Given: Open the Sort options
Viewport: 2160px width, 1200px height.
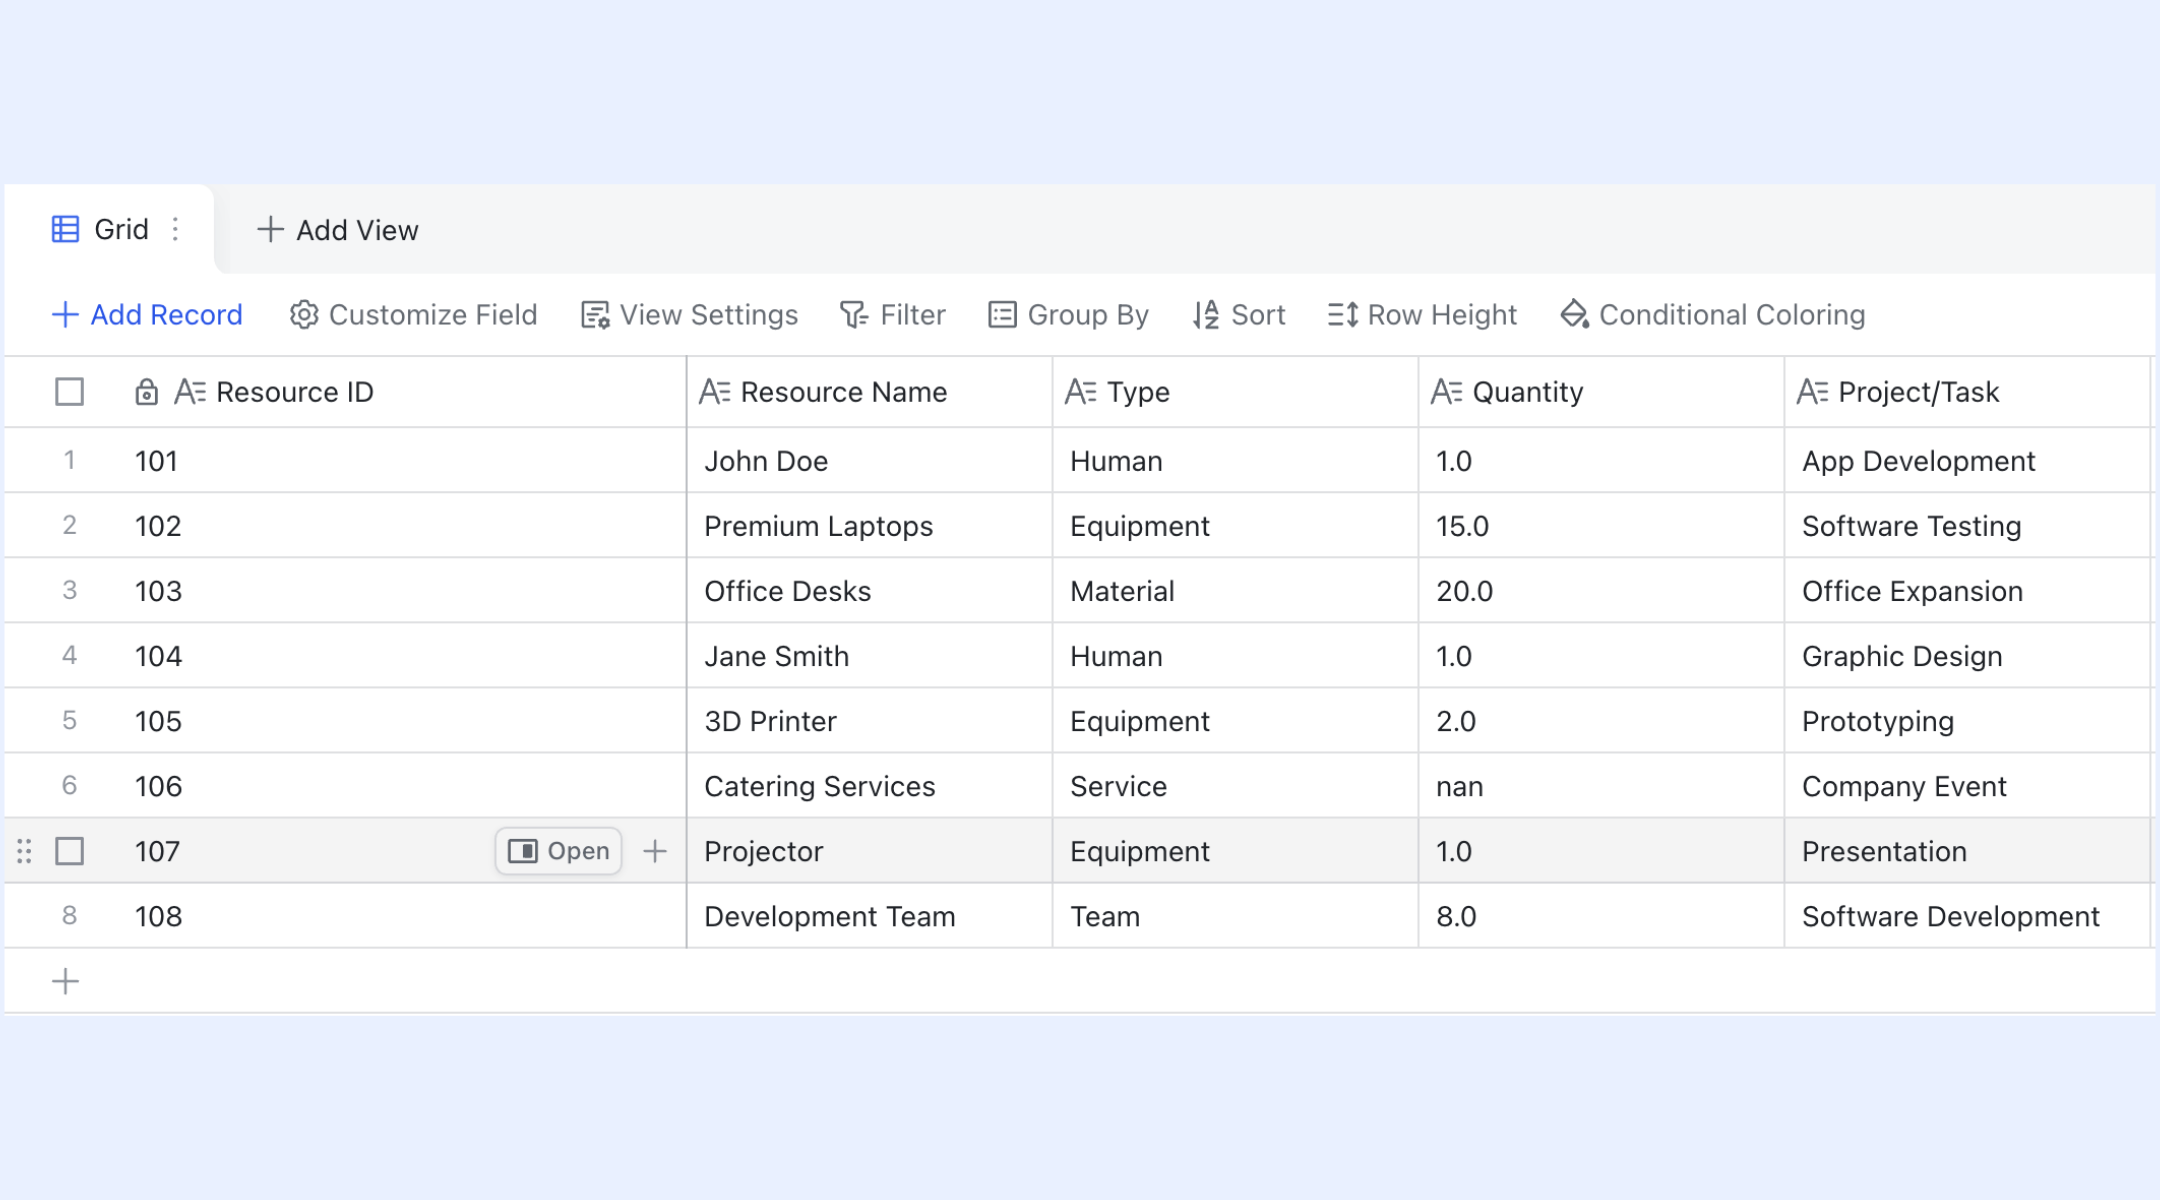Looking at the screenshot, I should coord(1238,315).
